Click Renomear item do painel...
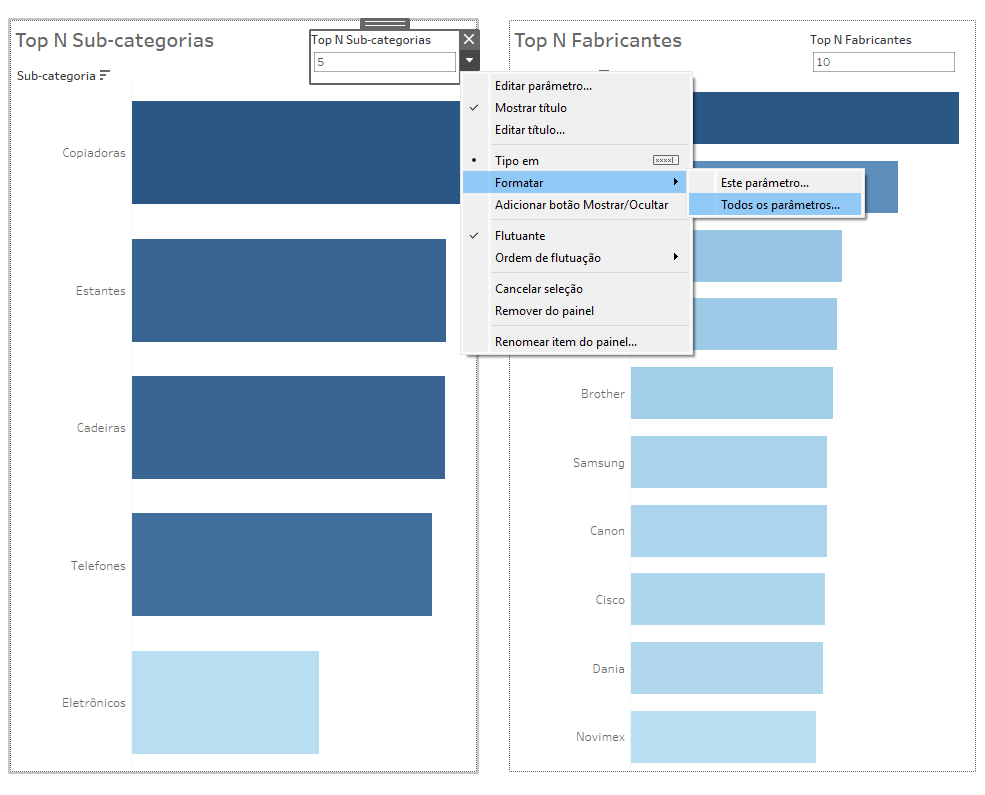985x795 pixels. (565, 342)
